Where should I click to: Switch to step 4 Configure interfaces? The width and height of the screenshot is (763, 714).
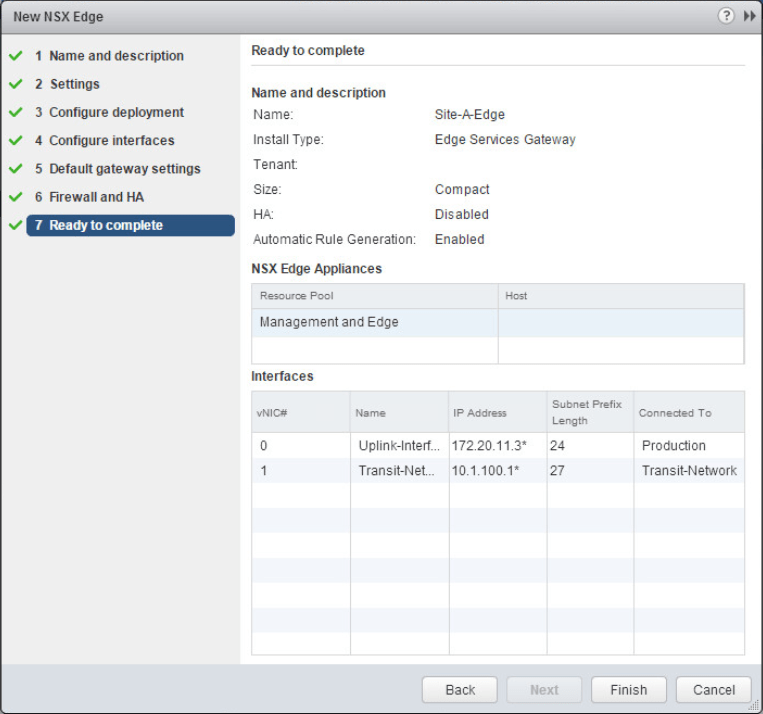pos(111,141)
